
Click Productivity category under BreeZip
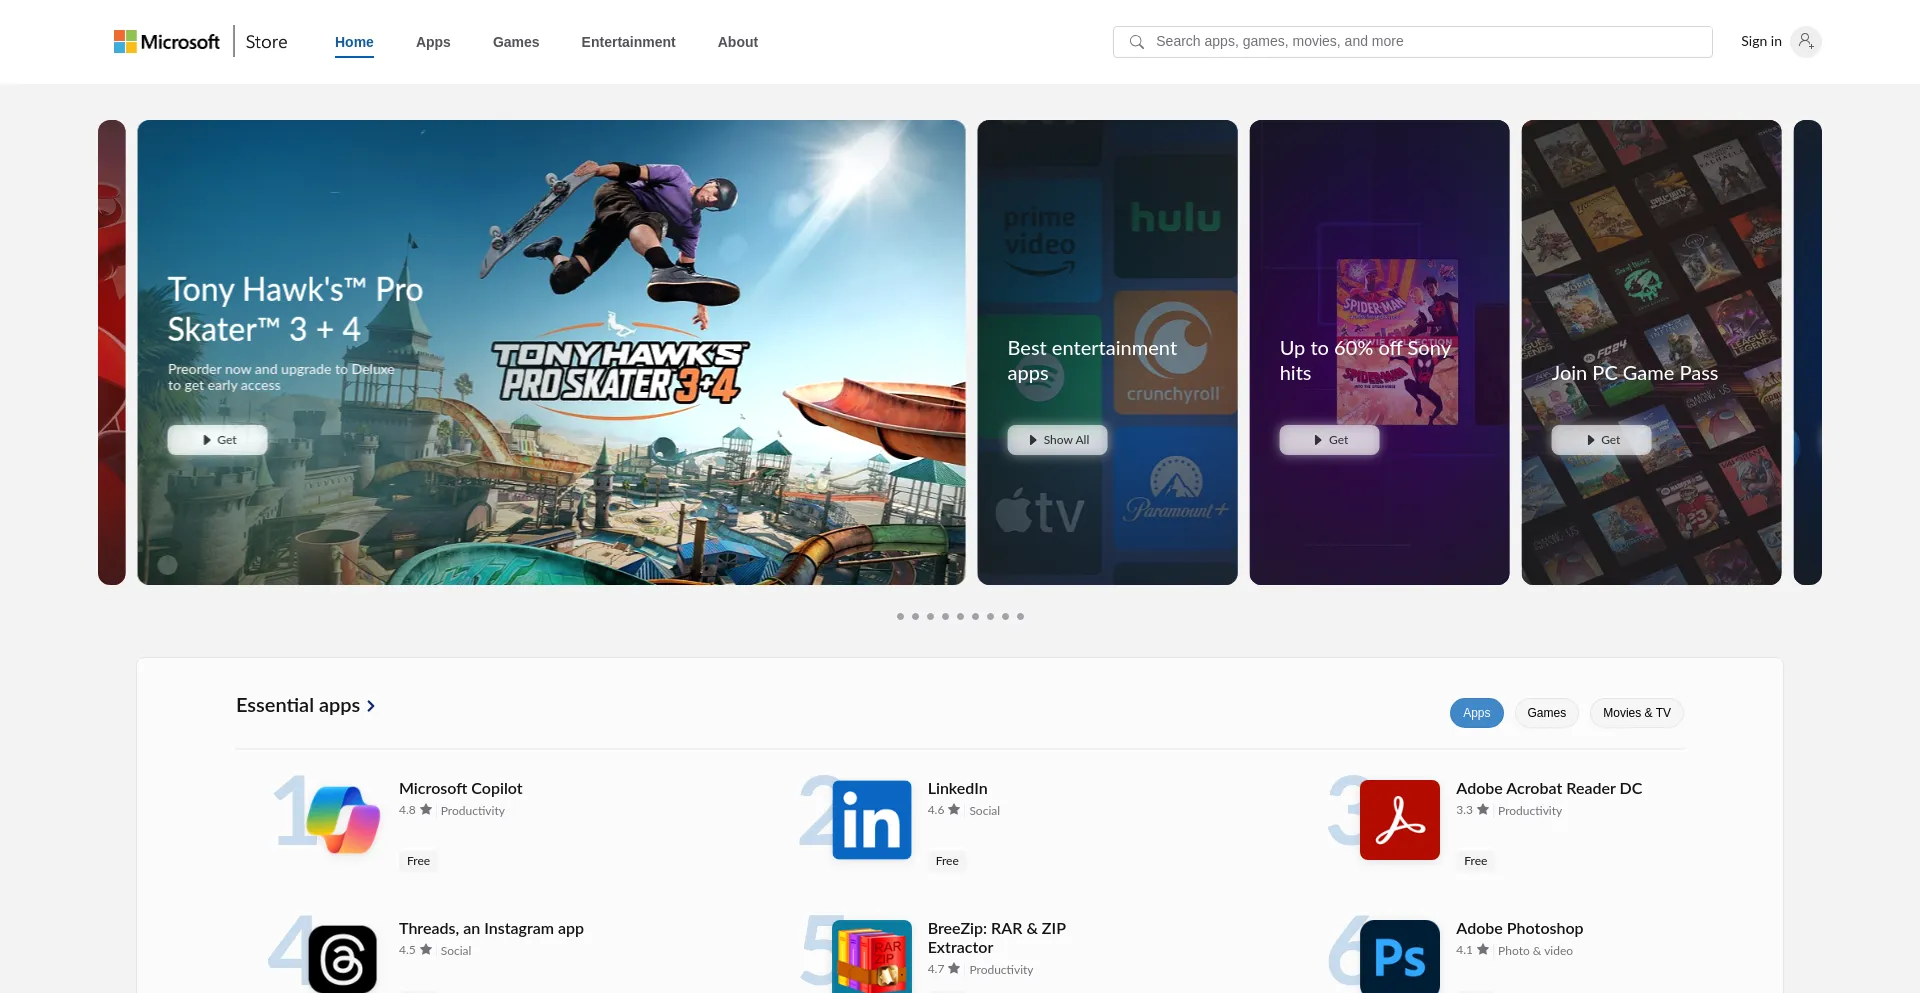pos(1001,970)
